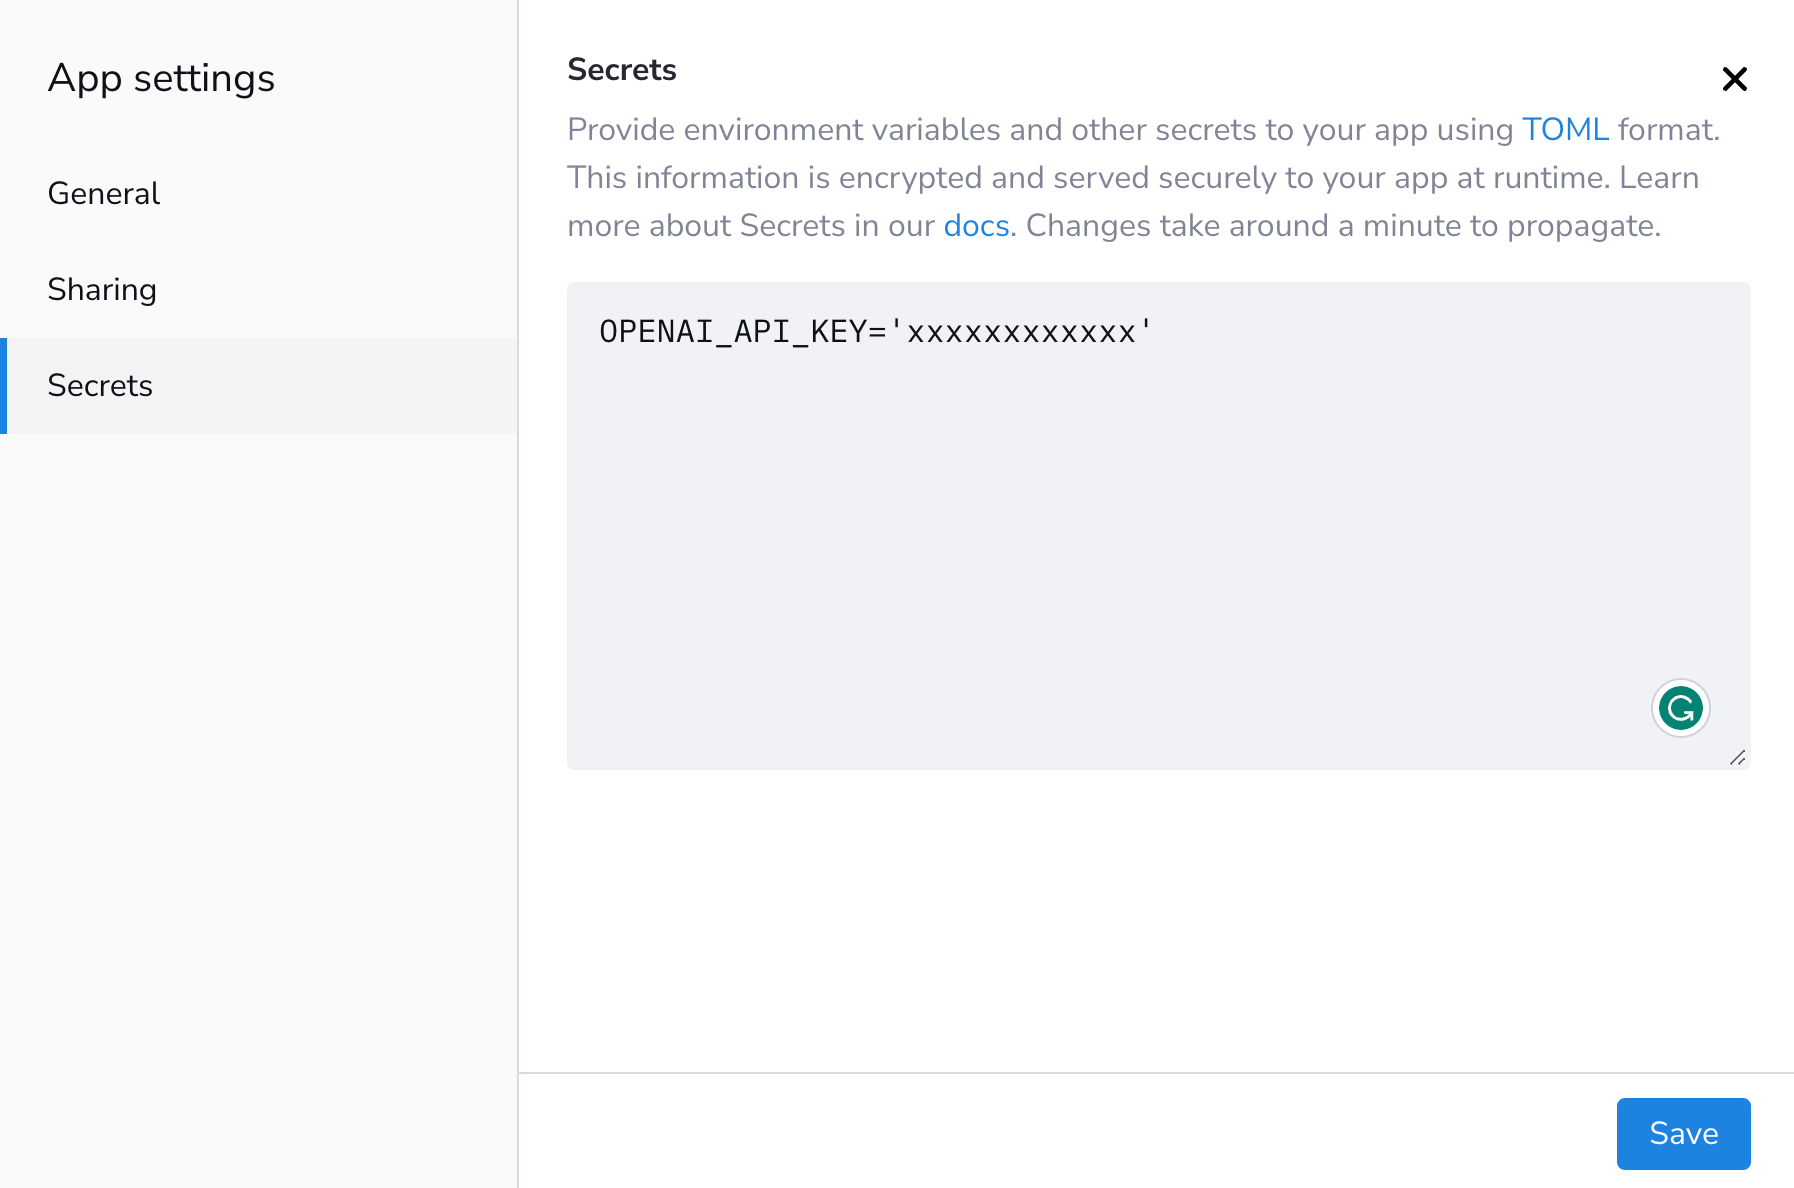Switch to the Sharing tab
The width and height of the screenshot is (1794, 1188).
pos(102,289)
